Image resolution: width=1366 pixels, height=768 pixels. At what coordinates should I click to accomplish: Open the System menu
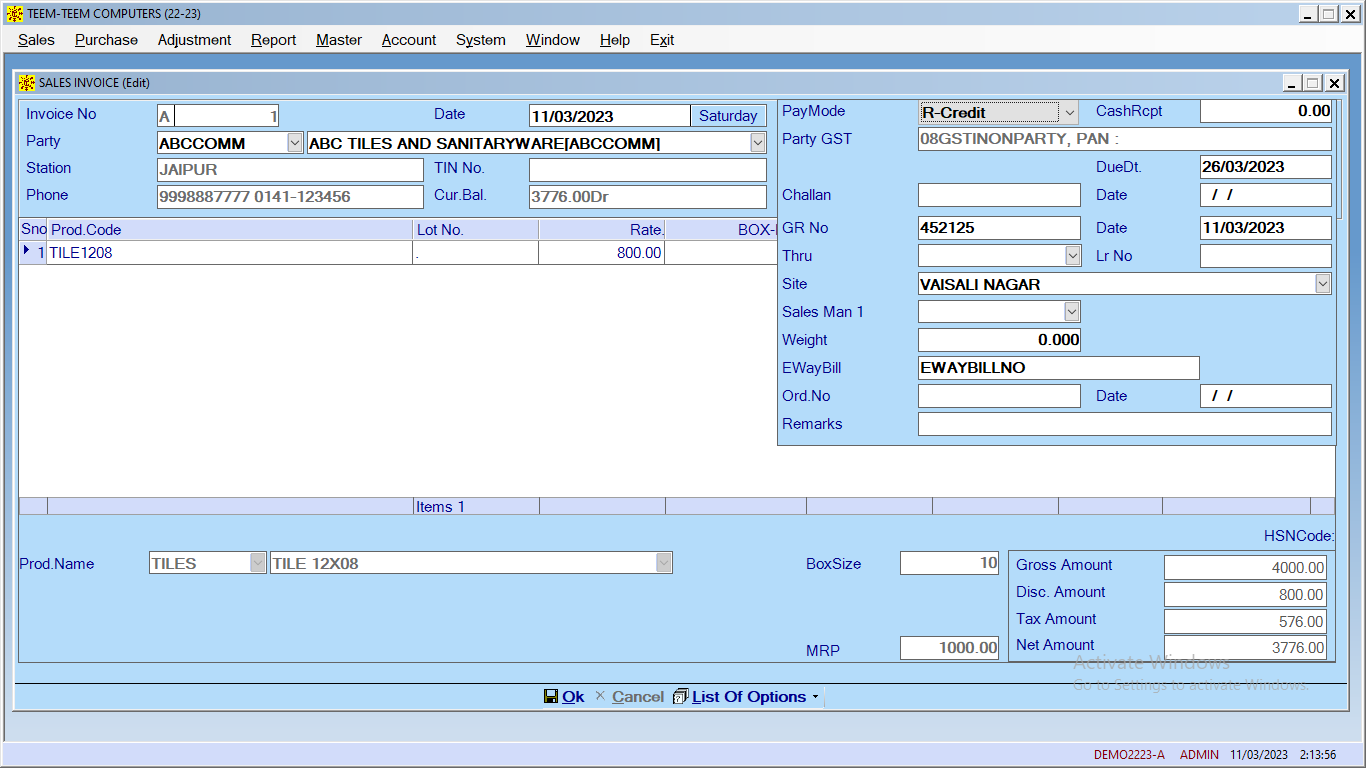point(481,40)
